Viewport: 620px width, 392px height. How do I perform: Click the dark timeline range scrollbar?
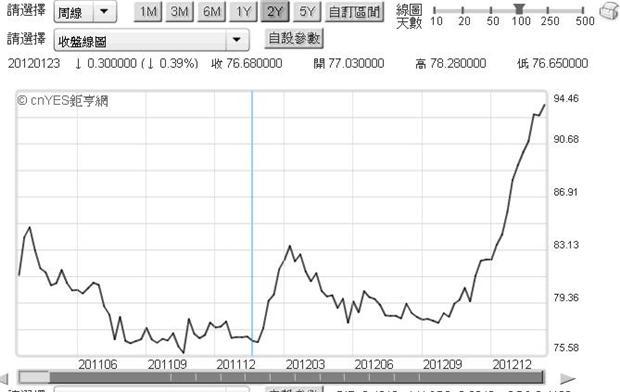[x=297, y=377]
